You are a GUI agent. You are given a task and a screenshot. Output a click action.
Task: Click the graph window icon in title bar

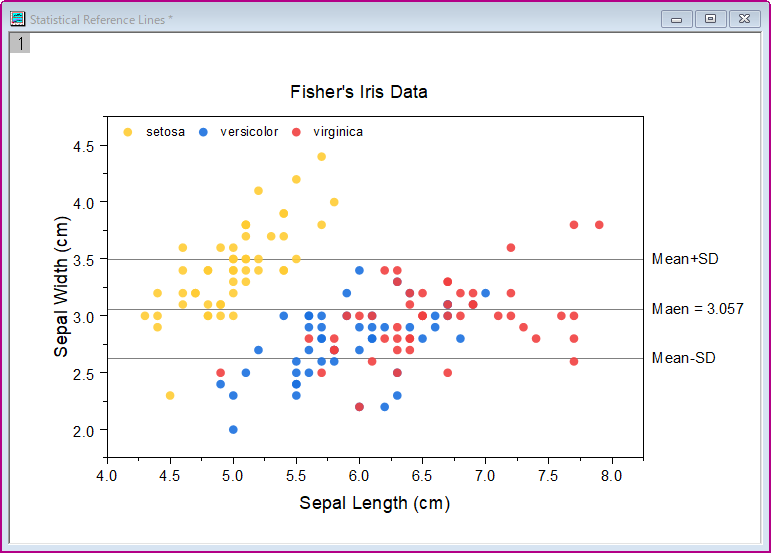tap(18, 19)
